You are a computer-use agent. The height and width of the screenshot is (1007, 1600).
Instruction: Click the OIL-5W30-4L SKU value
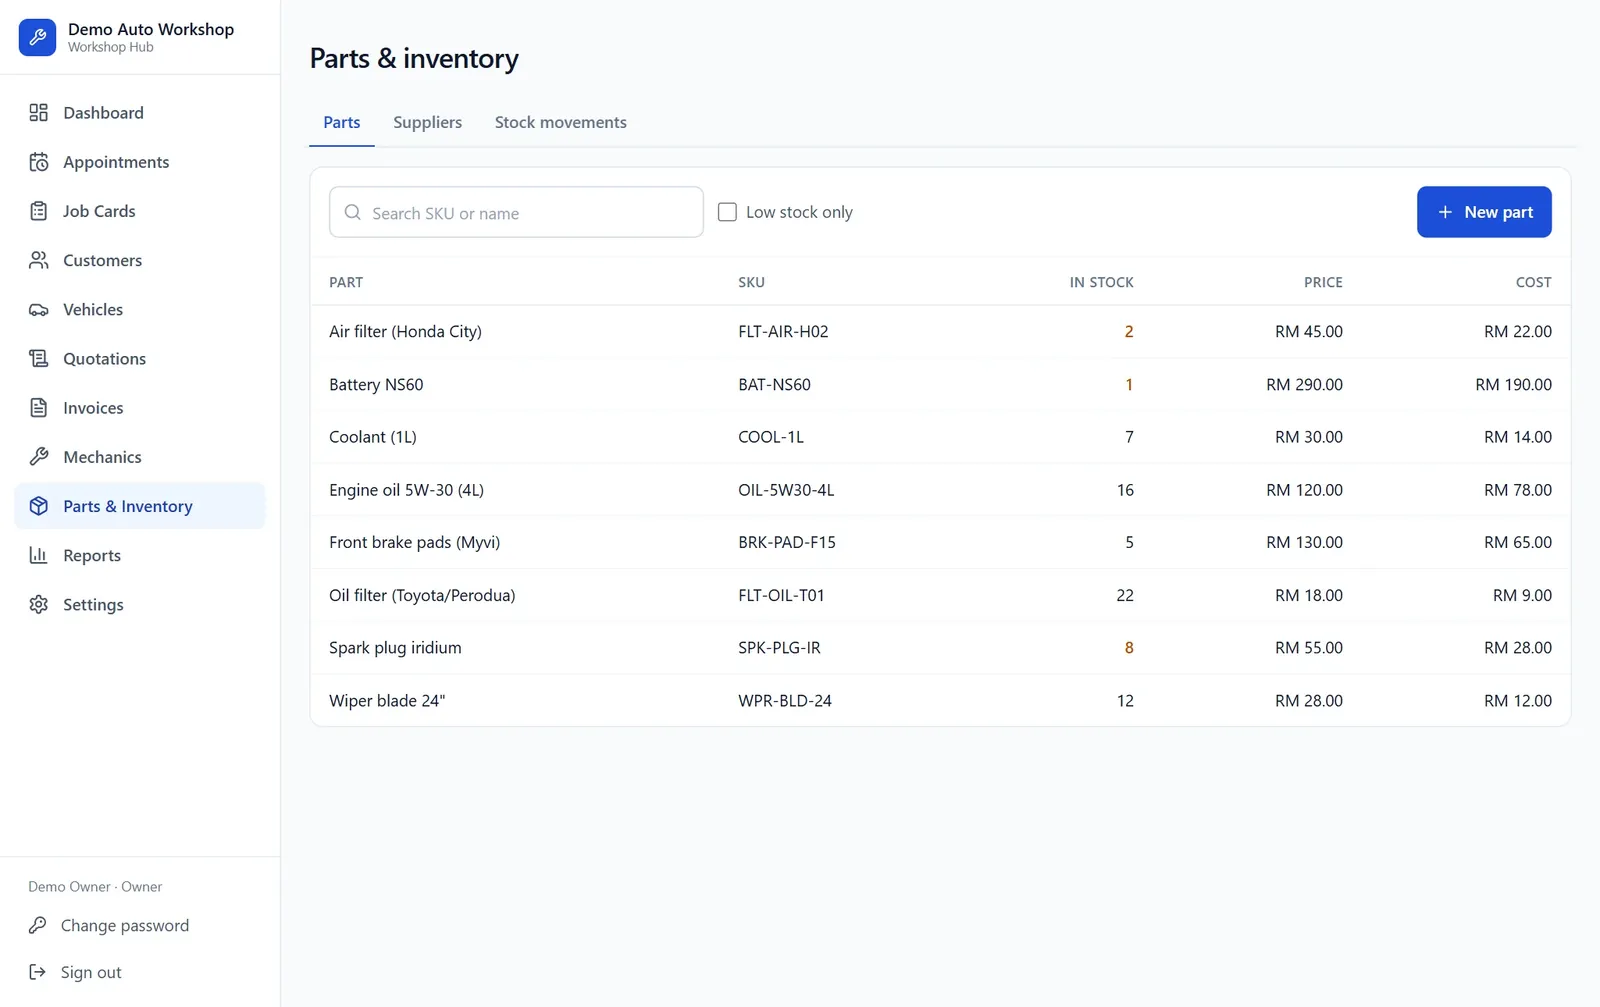[x=786, y=490]
